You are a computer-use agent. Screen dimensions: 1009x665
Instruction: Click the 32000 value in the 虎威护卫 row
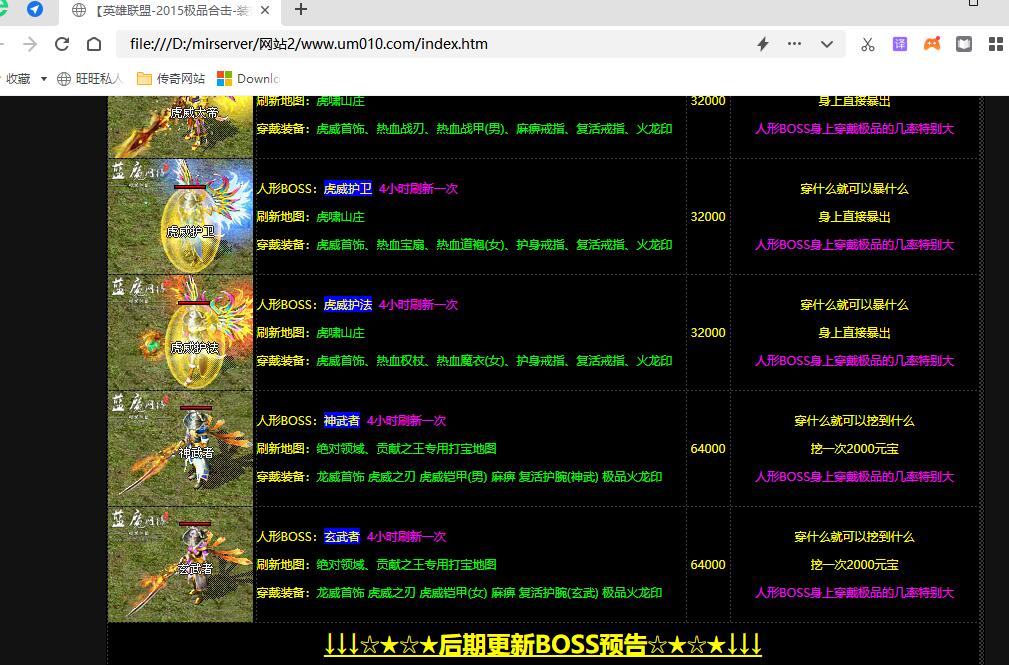[708, 217]
